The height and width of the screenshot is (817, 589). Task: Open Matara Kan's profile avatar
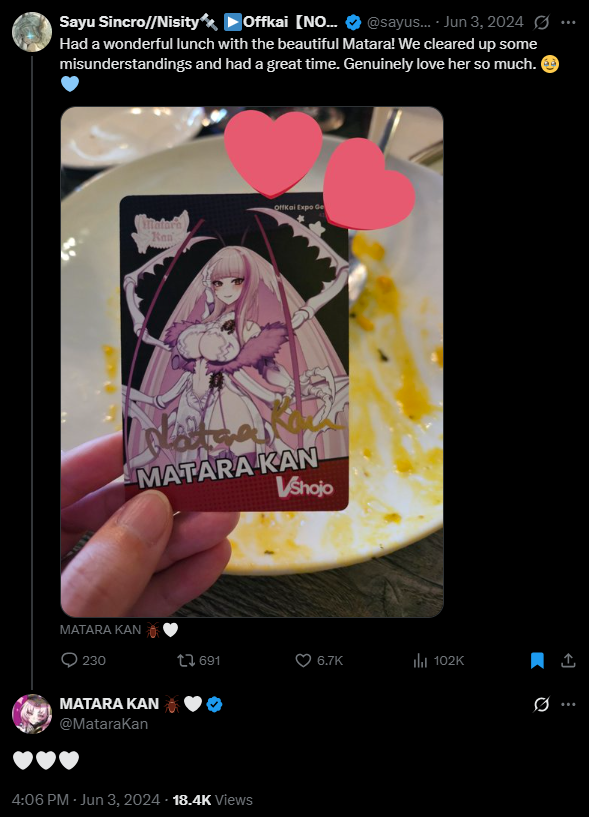(32, 714)
